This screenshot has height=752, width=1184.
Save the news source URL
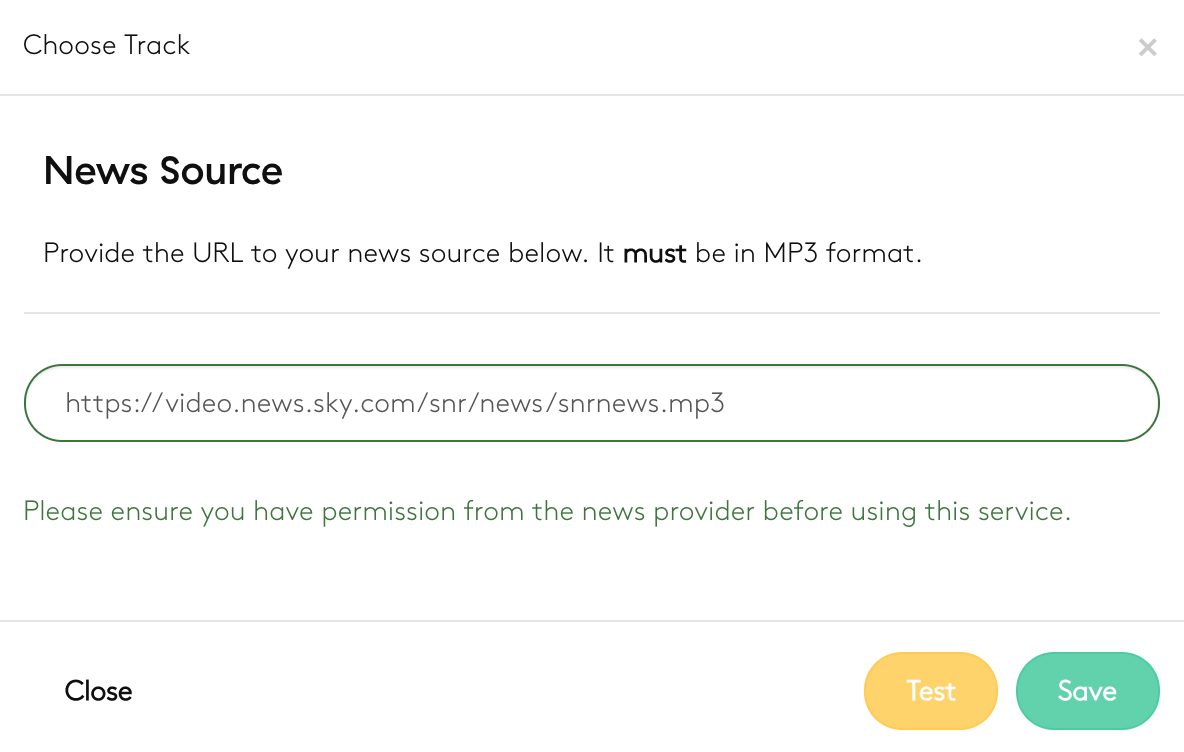[x=1087, y=691]
